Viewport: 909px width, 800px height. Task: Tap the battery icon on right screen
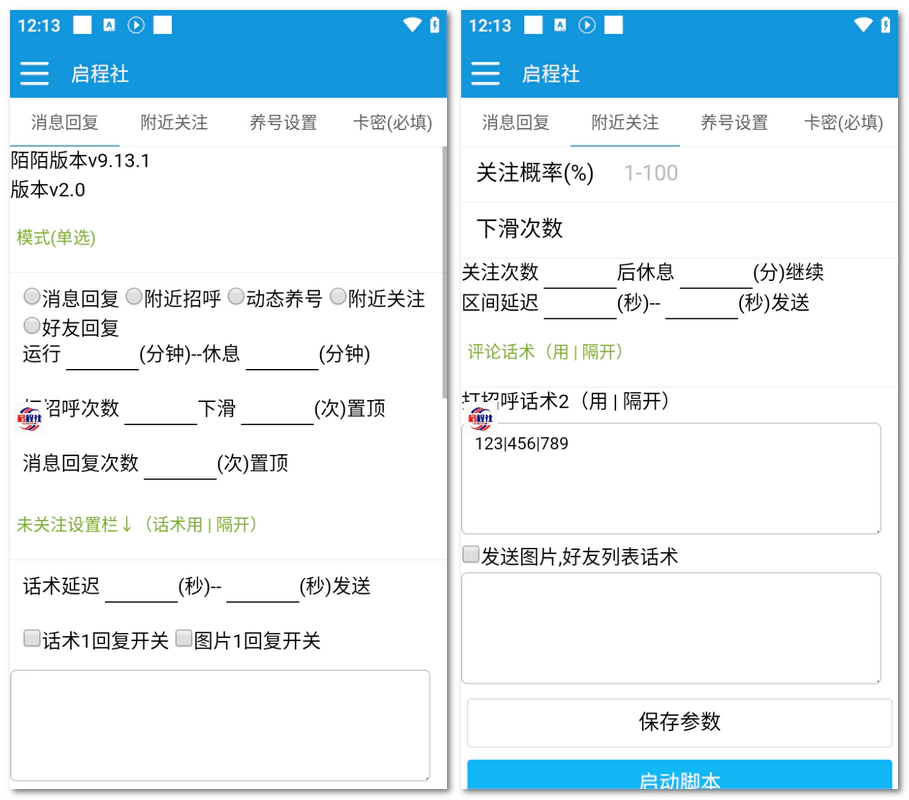pyautogui.click(x=885, y=25)
